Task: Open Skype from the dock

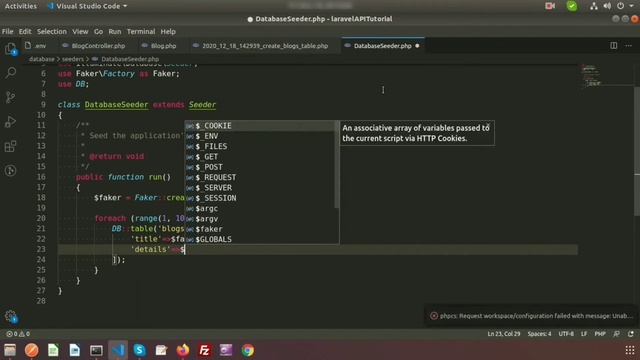Action: (x=140, y=350)
